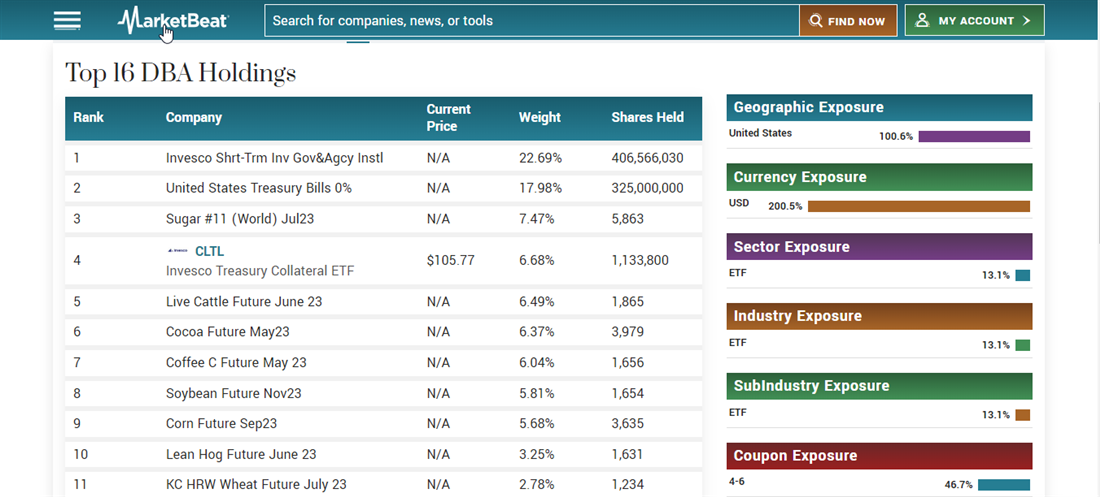1100x497 pixels.
Task: Click the magnifier icon in Find Now
Action: click(x=816, y=21)
